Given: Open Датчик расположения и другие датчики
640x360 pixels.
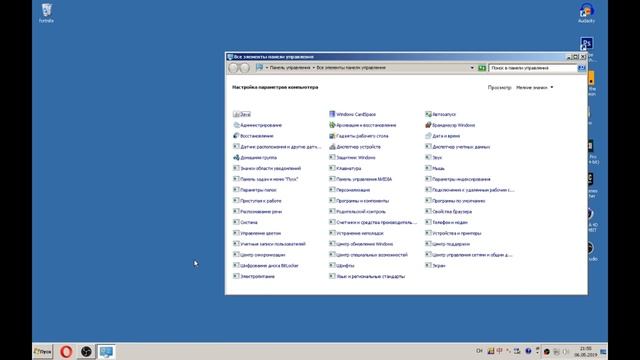Looking at the screenshot, I should coord(277,147).
